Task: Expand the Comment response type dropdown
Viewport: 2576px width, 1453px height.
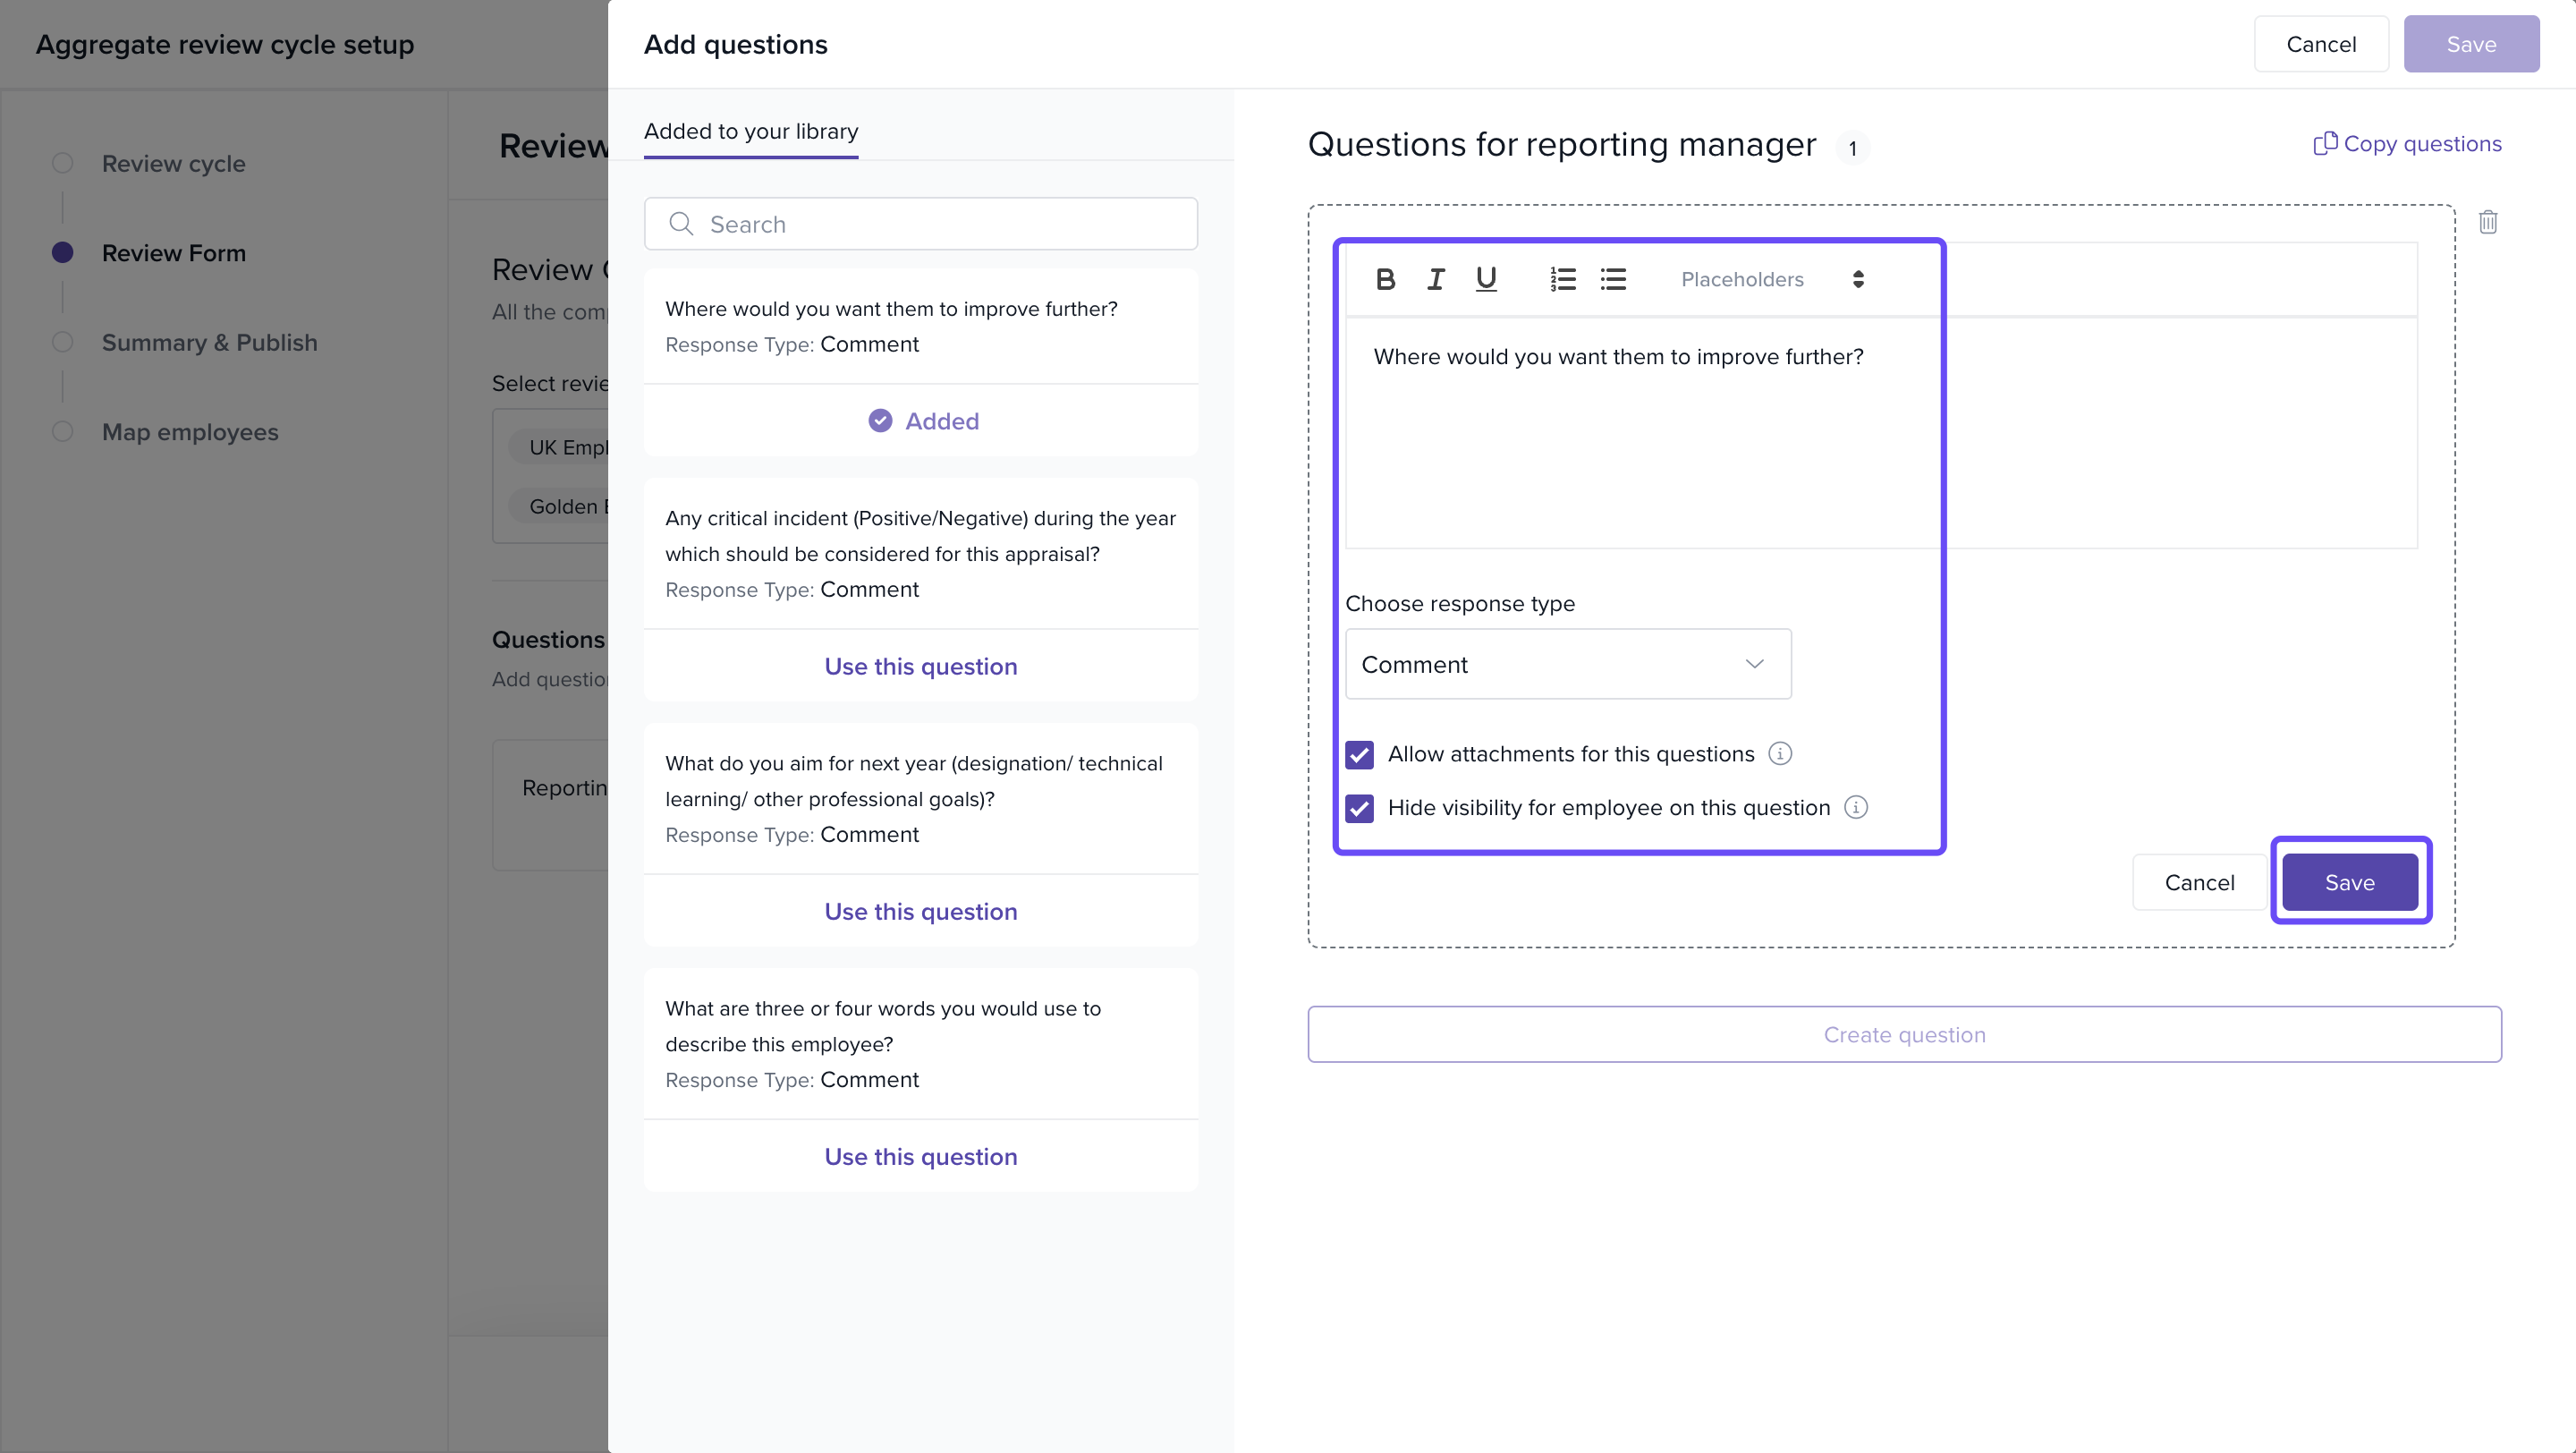Action: (1567, 664)
